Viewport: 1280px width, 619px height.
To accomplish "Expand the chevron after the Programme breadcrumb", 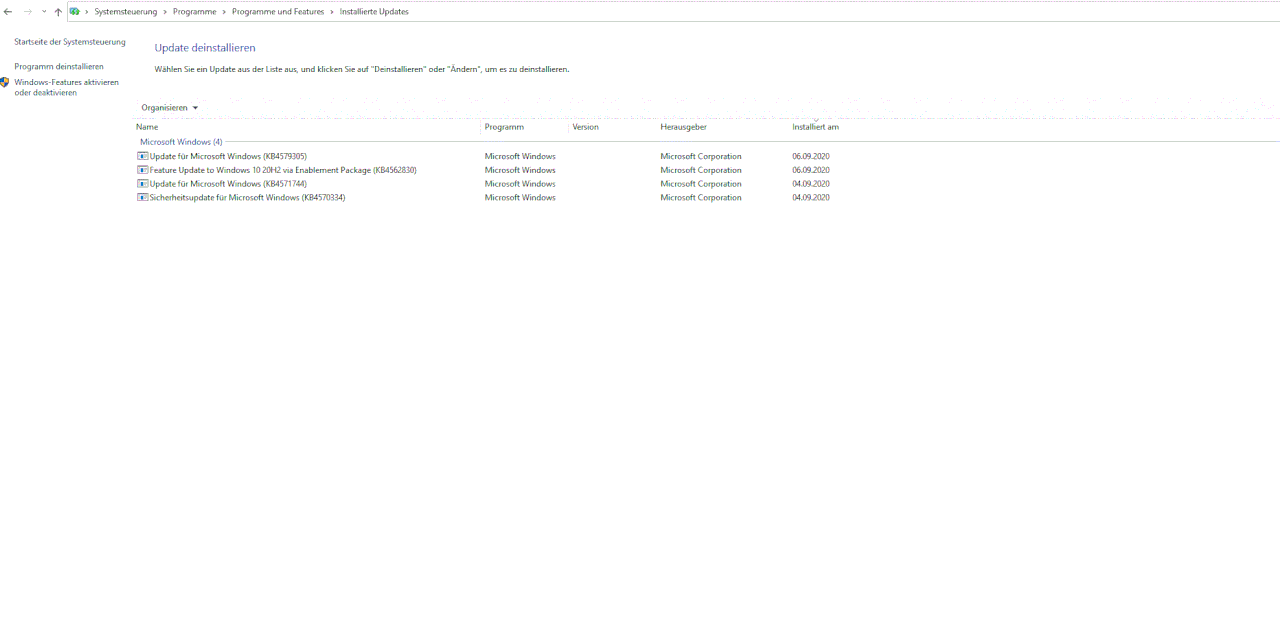I will point(224,12).
